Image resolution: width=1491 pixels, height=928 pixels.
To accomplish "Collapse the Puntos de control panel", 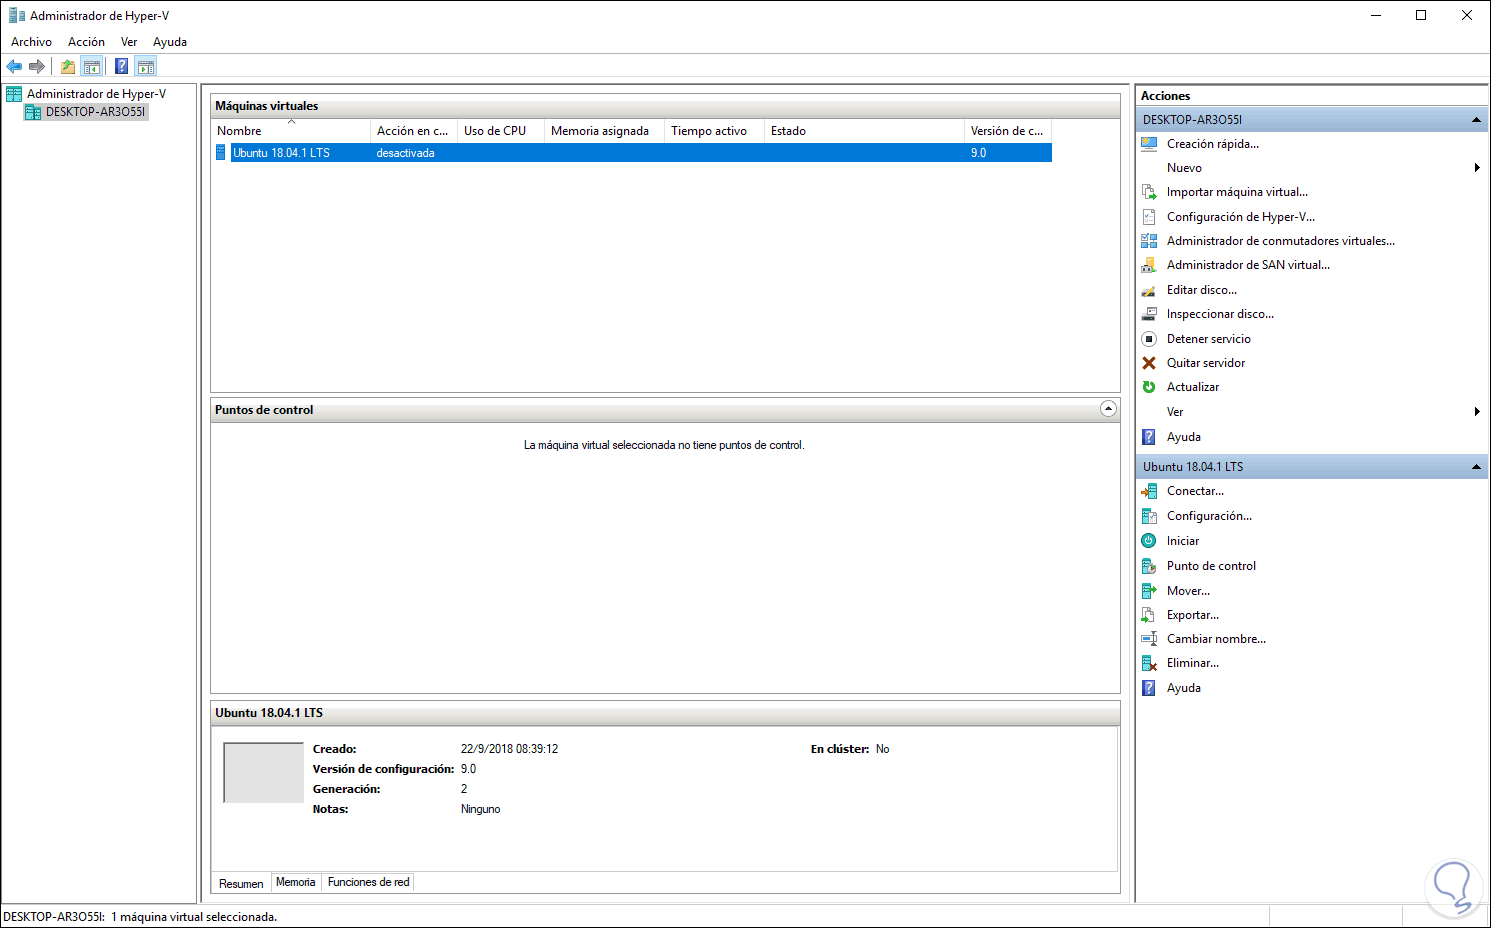I will 1108,409.
